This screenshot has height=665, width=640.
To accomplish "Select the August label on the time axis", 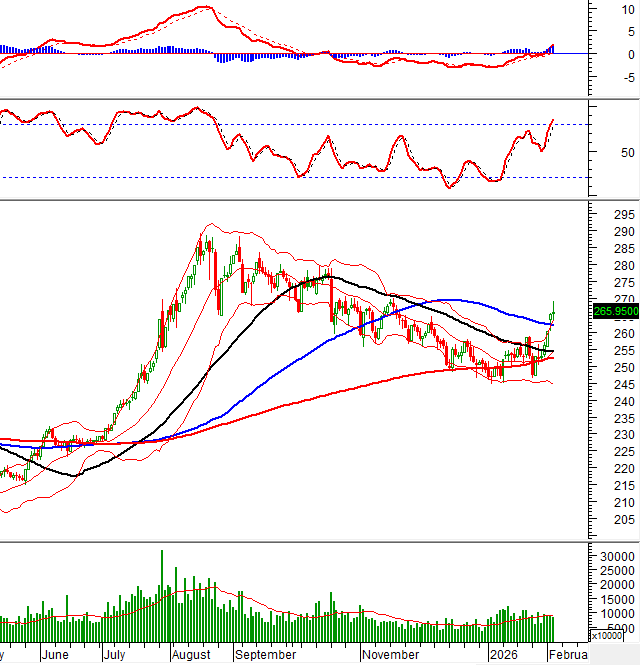I will pyautogui.click(x=190, y=655).
